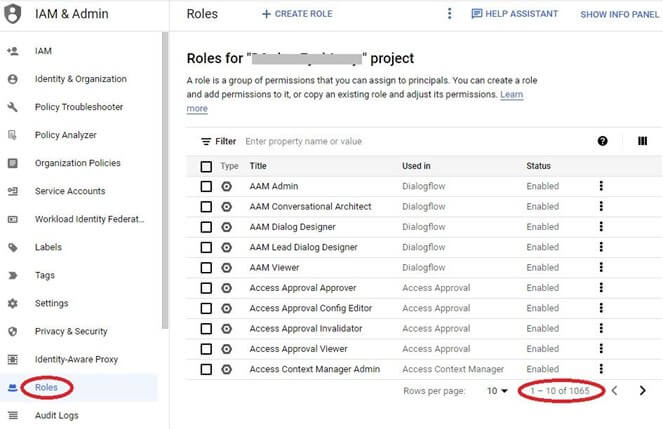
Task: Check the AAM Admin role checkbox
Action: coord(206,186)
